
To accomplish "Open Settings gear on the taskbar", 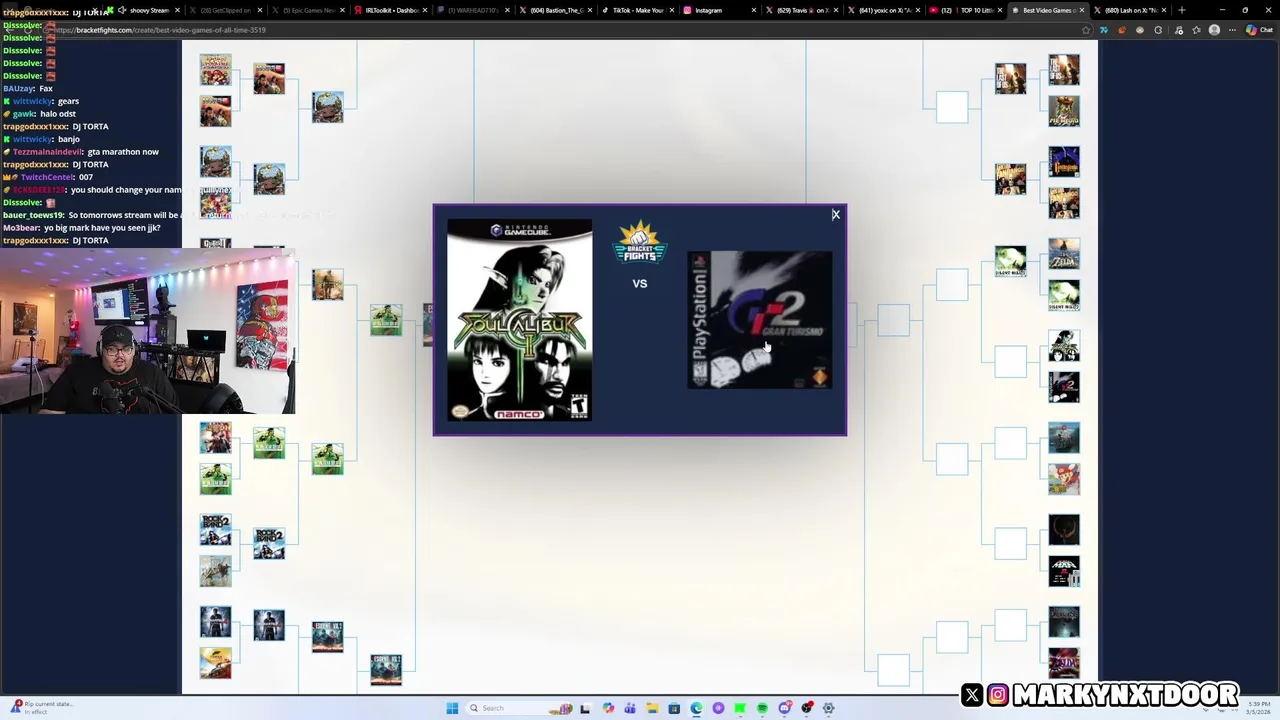I will 829,708.
